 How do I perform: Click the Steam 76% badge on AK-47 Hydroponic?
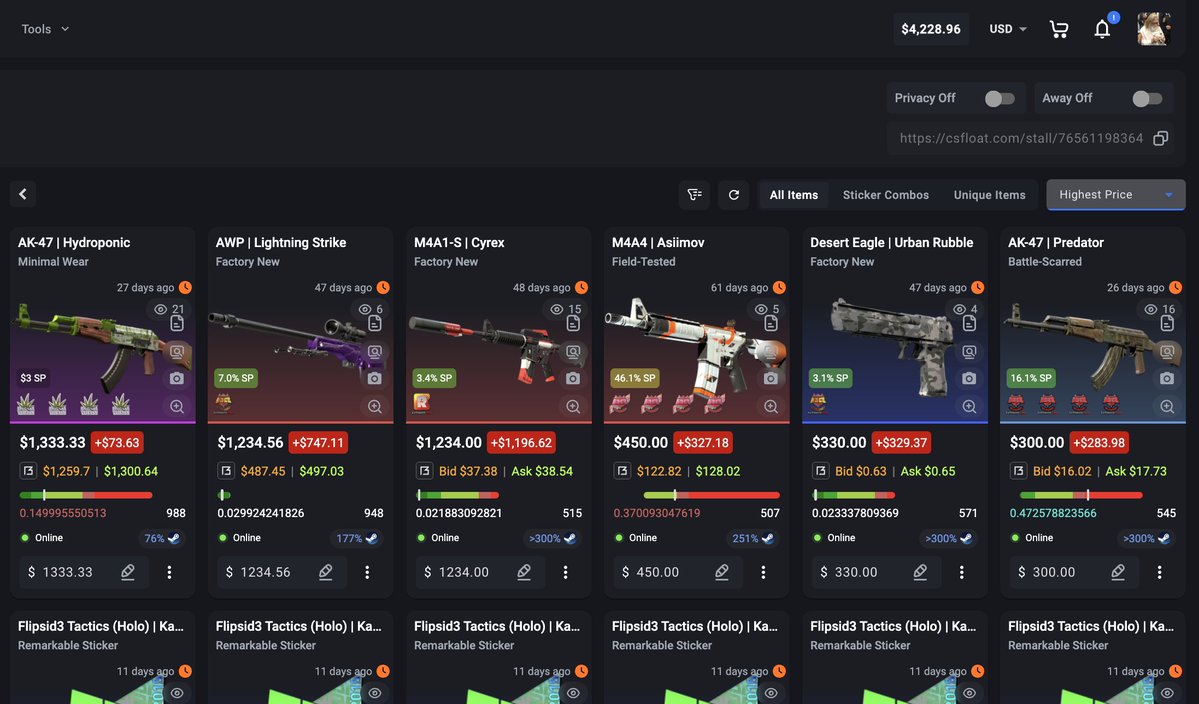(162, 538)
